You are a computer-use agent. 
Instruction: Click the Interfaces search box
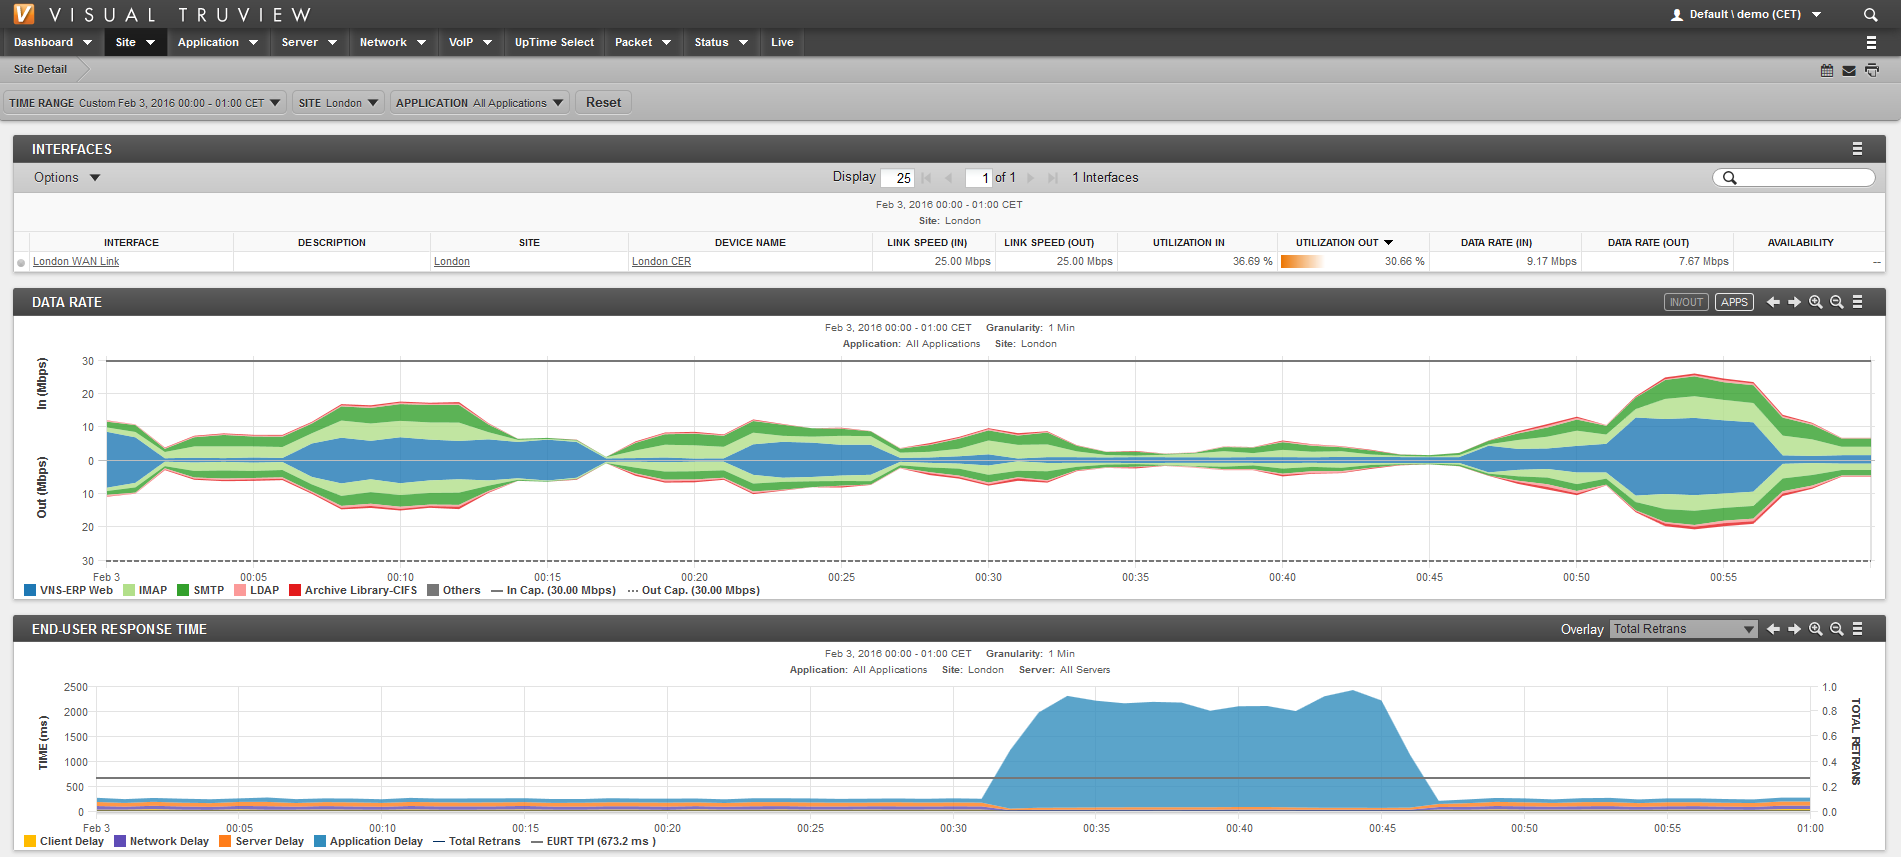click(x=1794, y=178)
